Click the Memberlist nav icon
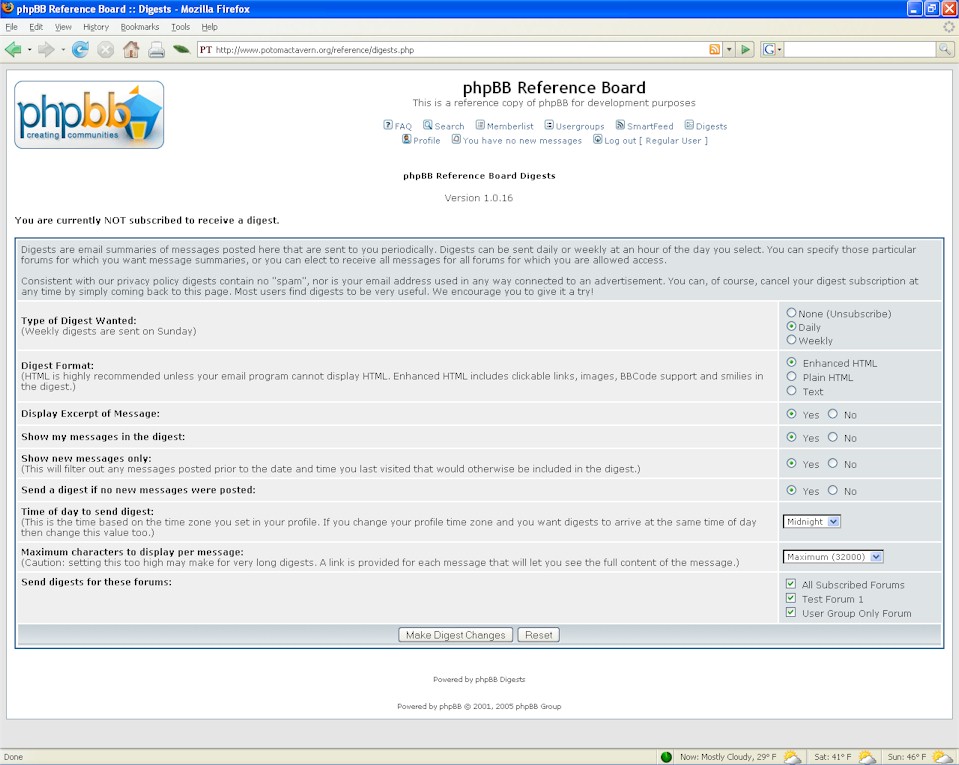Screen dimensions: 959x765 coord(480,125)
